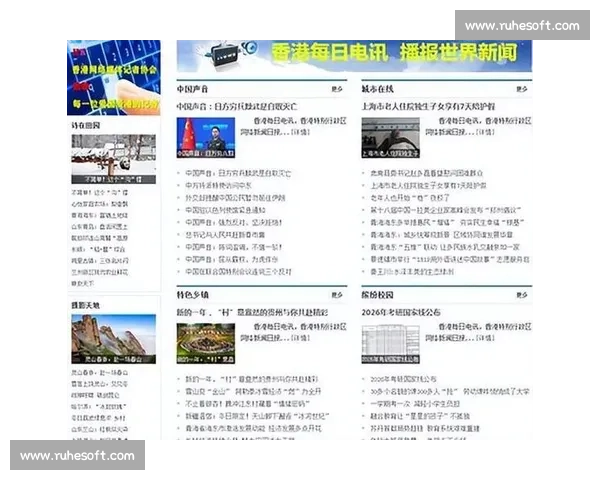
Task: Open 更多 link in 城市在线 section
Action: tap(522, 89)
